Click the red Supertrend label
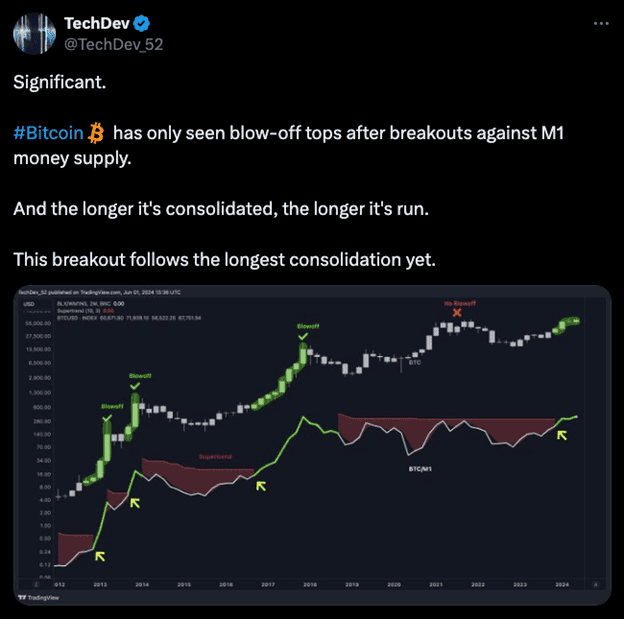 (x=214, y=457)
